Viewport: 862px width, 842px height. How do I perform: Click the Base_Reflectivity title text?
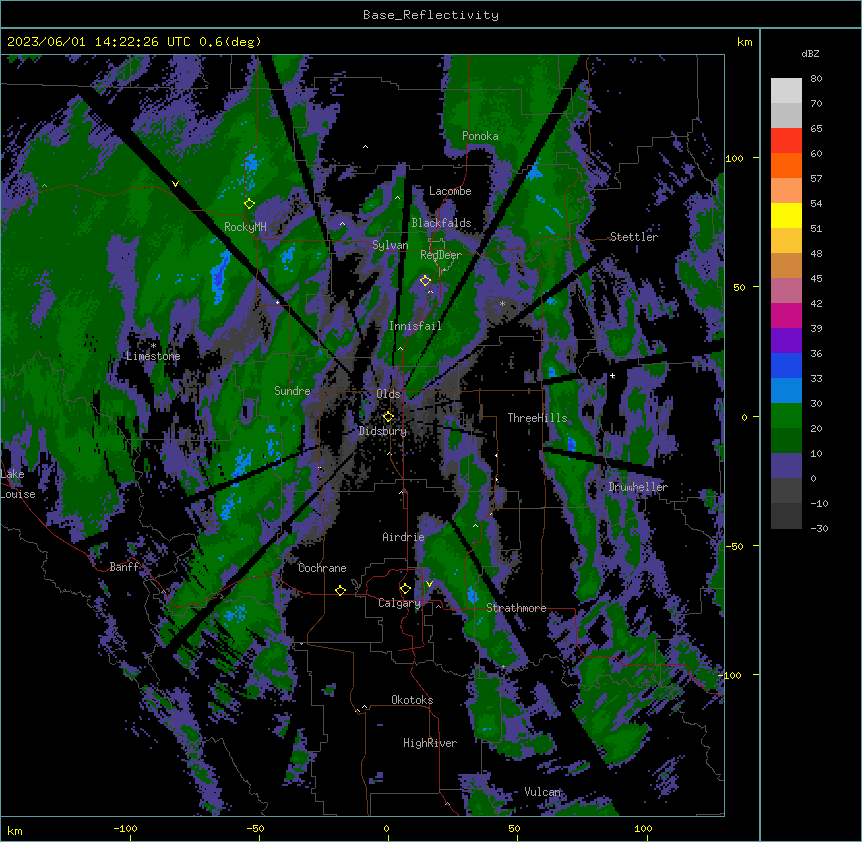coord(431,15)
